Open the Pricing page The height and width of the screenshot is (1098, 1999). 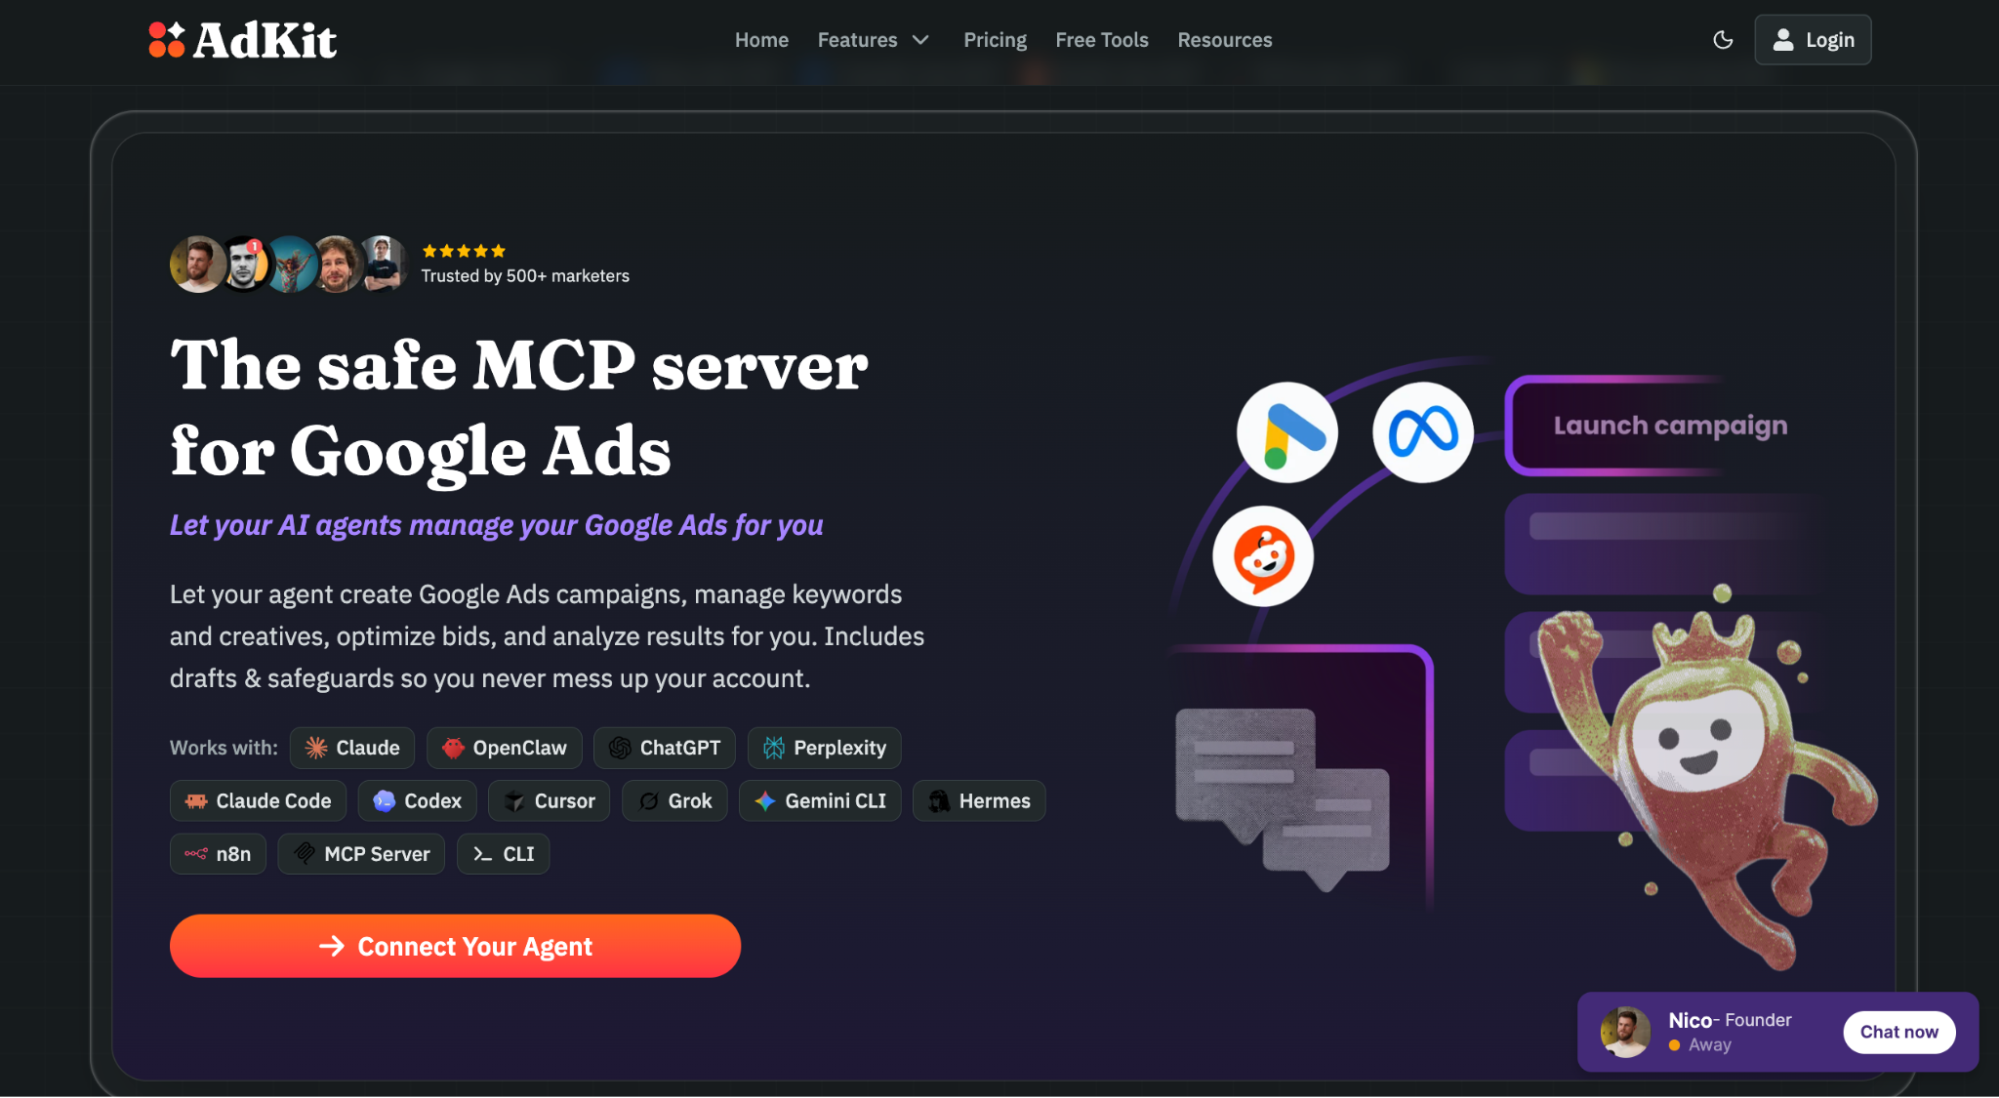click(994, 40)
